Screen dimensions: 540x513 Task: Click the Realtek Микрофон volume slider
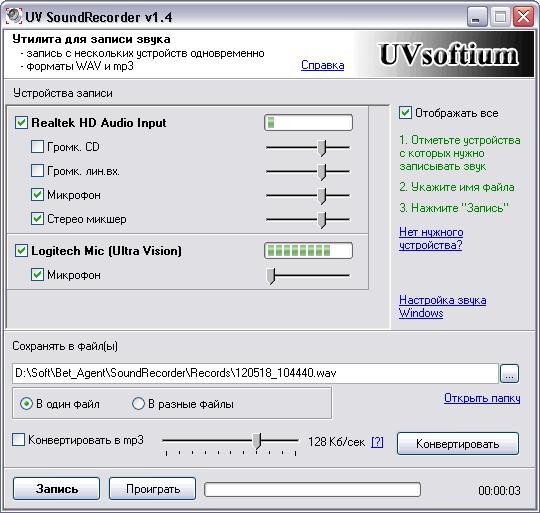(308, 196)
